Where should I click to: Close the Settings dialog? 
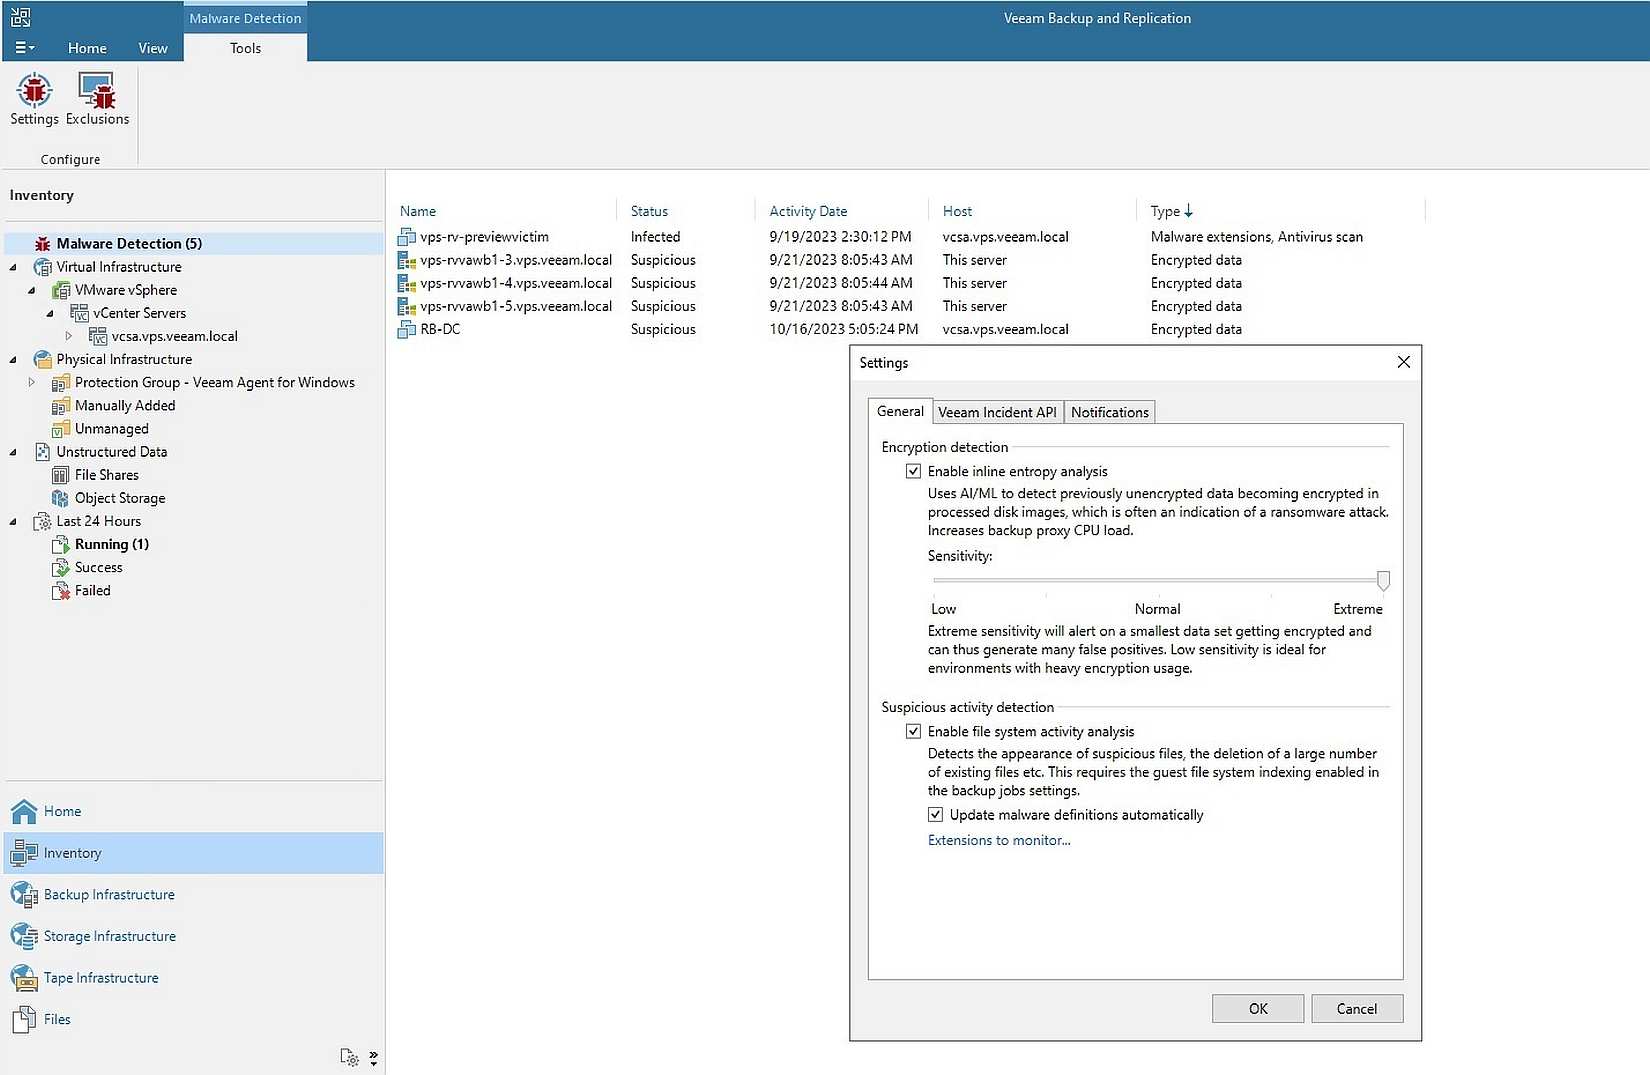1404,362
